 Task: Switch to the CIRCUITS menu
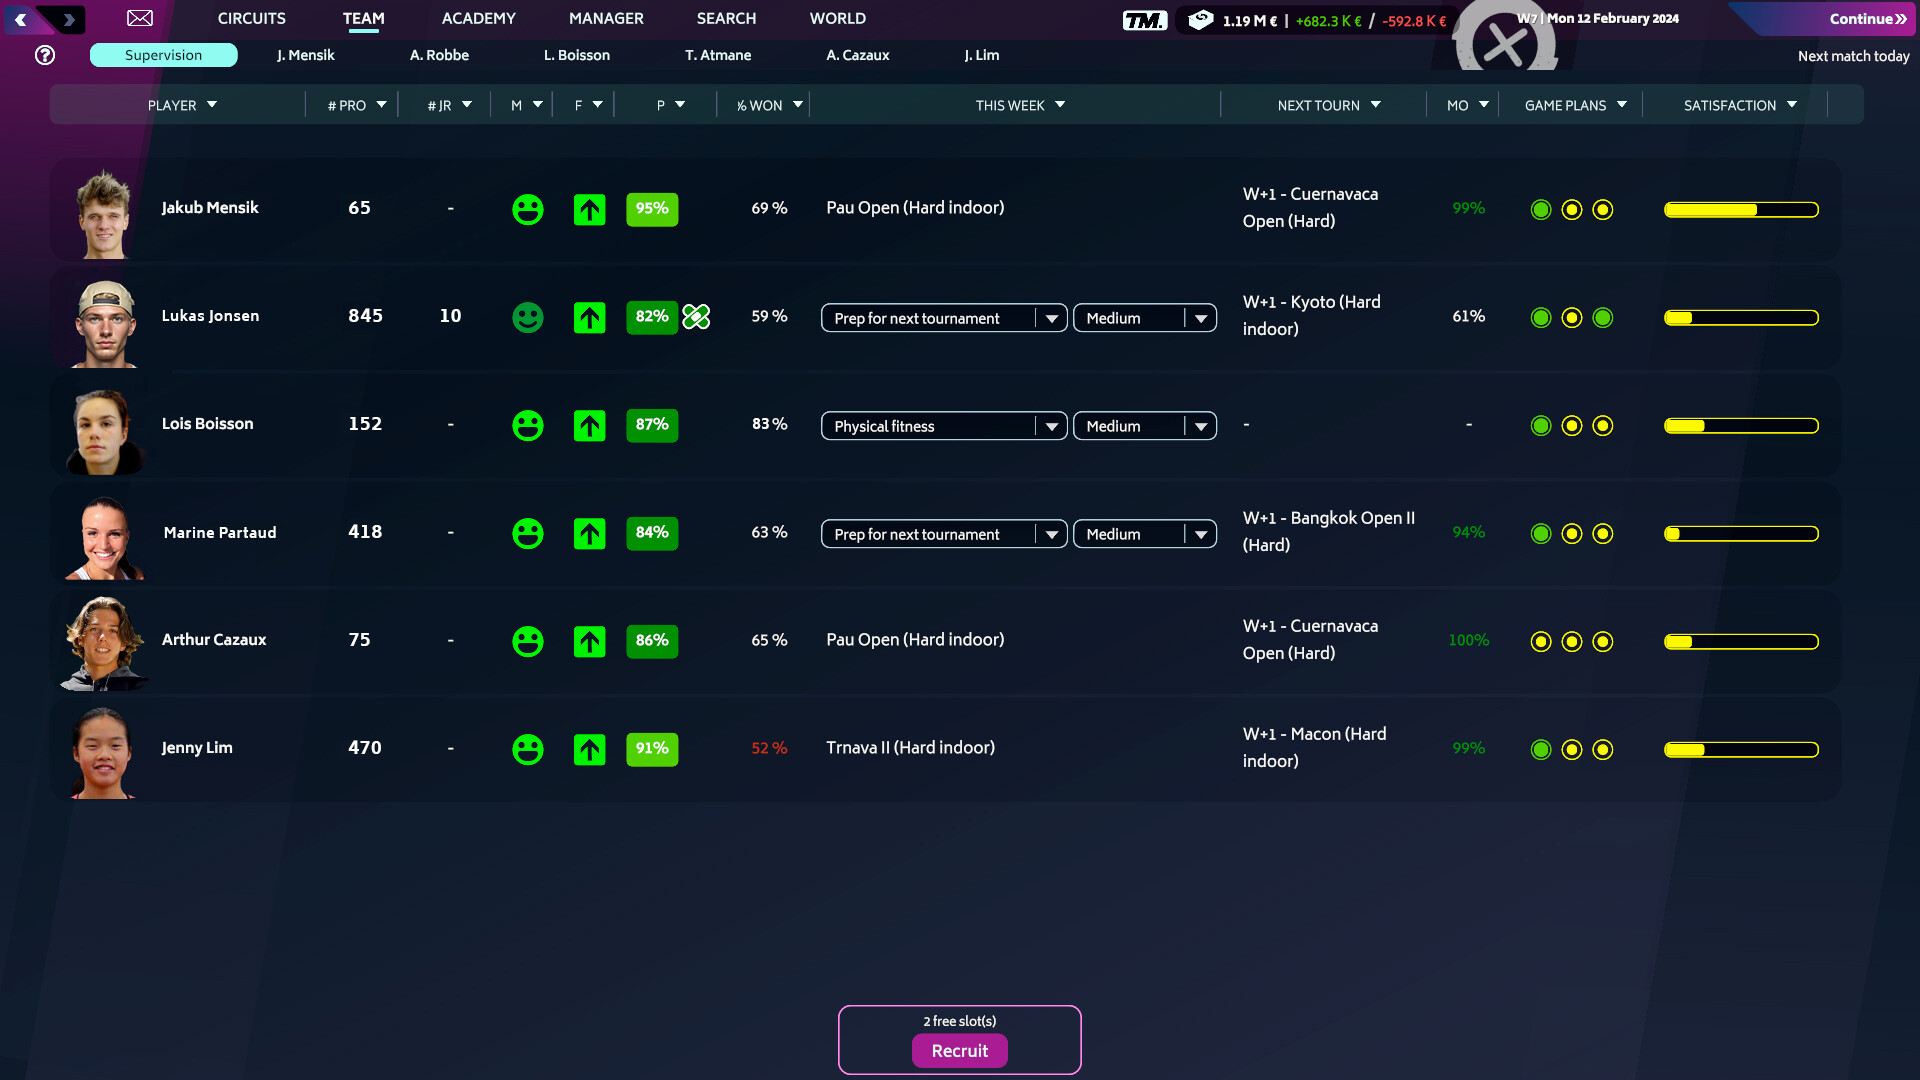(251, 18)
